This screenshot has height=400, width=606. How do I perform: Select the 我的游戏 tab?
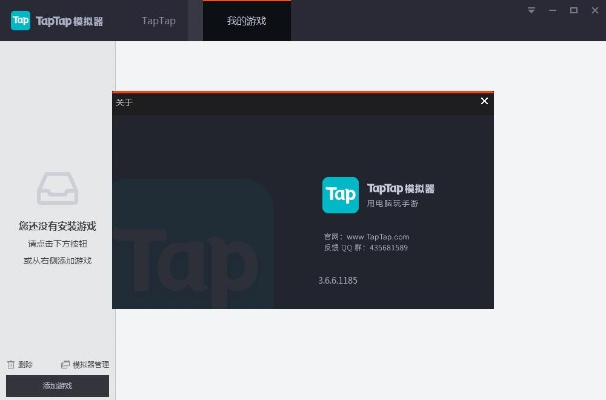pos(247,20)
